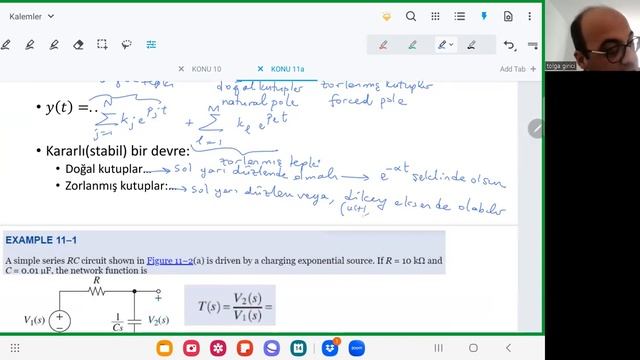
Task: Choose the black favorite pen
Action: click(x=471, y=45)
